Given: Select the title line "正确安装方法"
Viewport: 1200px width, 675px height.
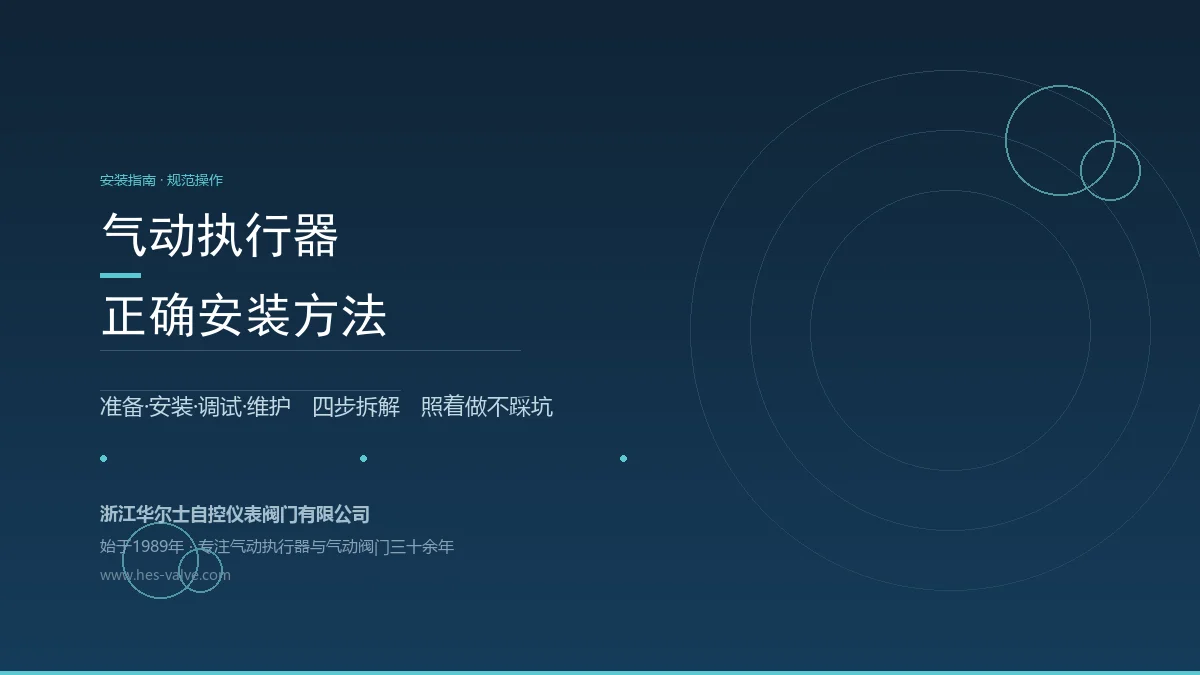Looking at the screenshot, I should (x=244, y=316).
